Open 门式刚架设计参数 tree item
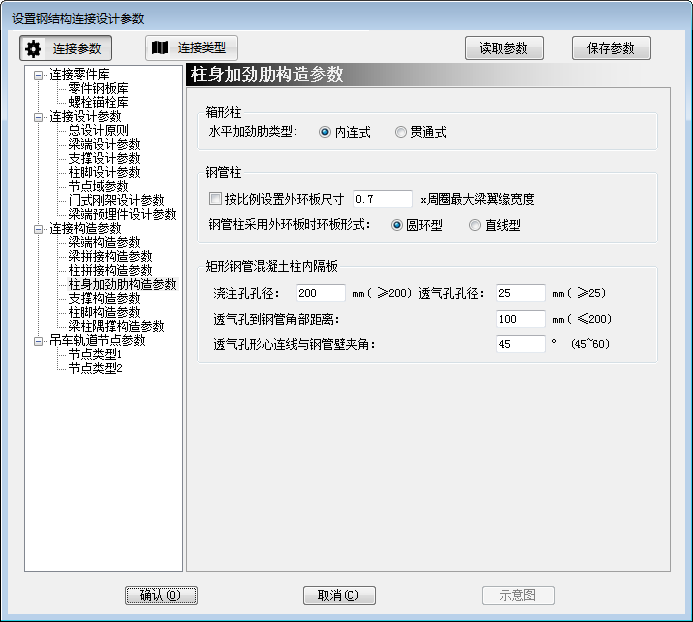Image resolution: width=693 pixels, height=622 pixels. tap(117, 200)
